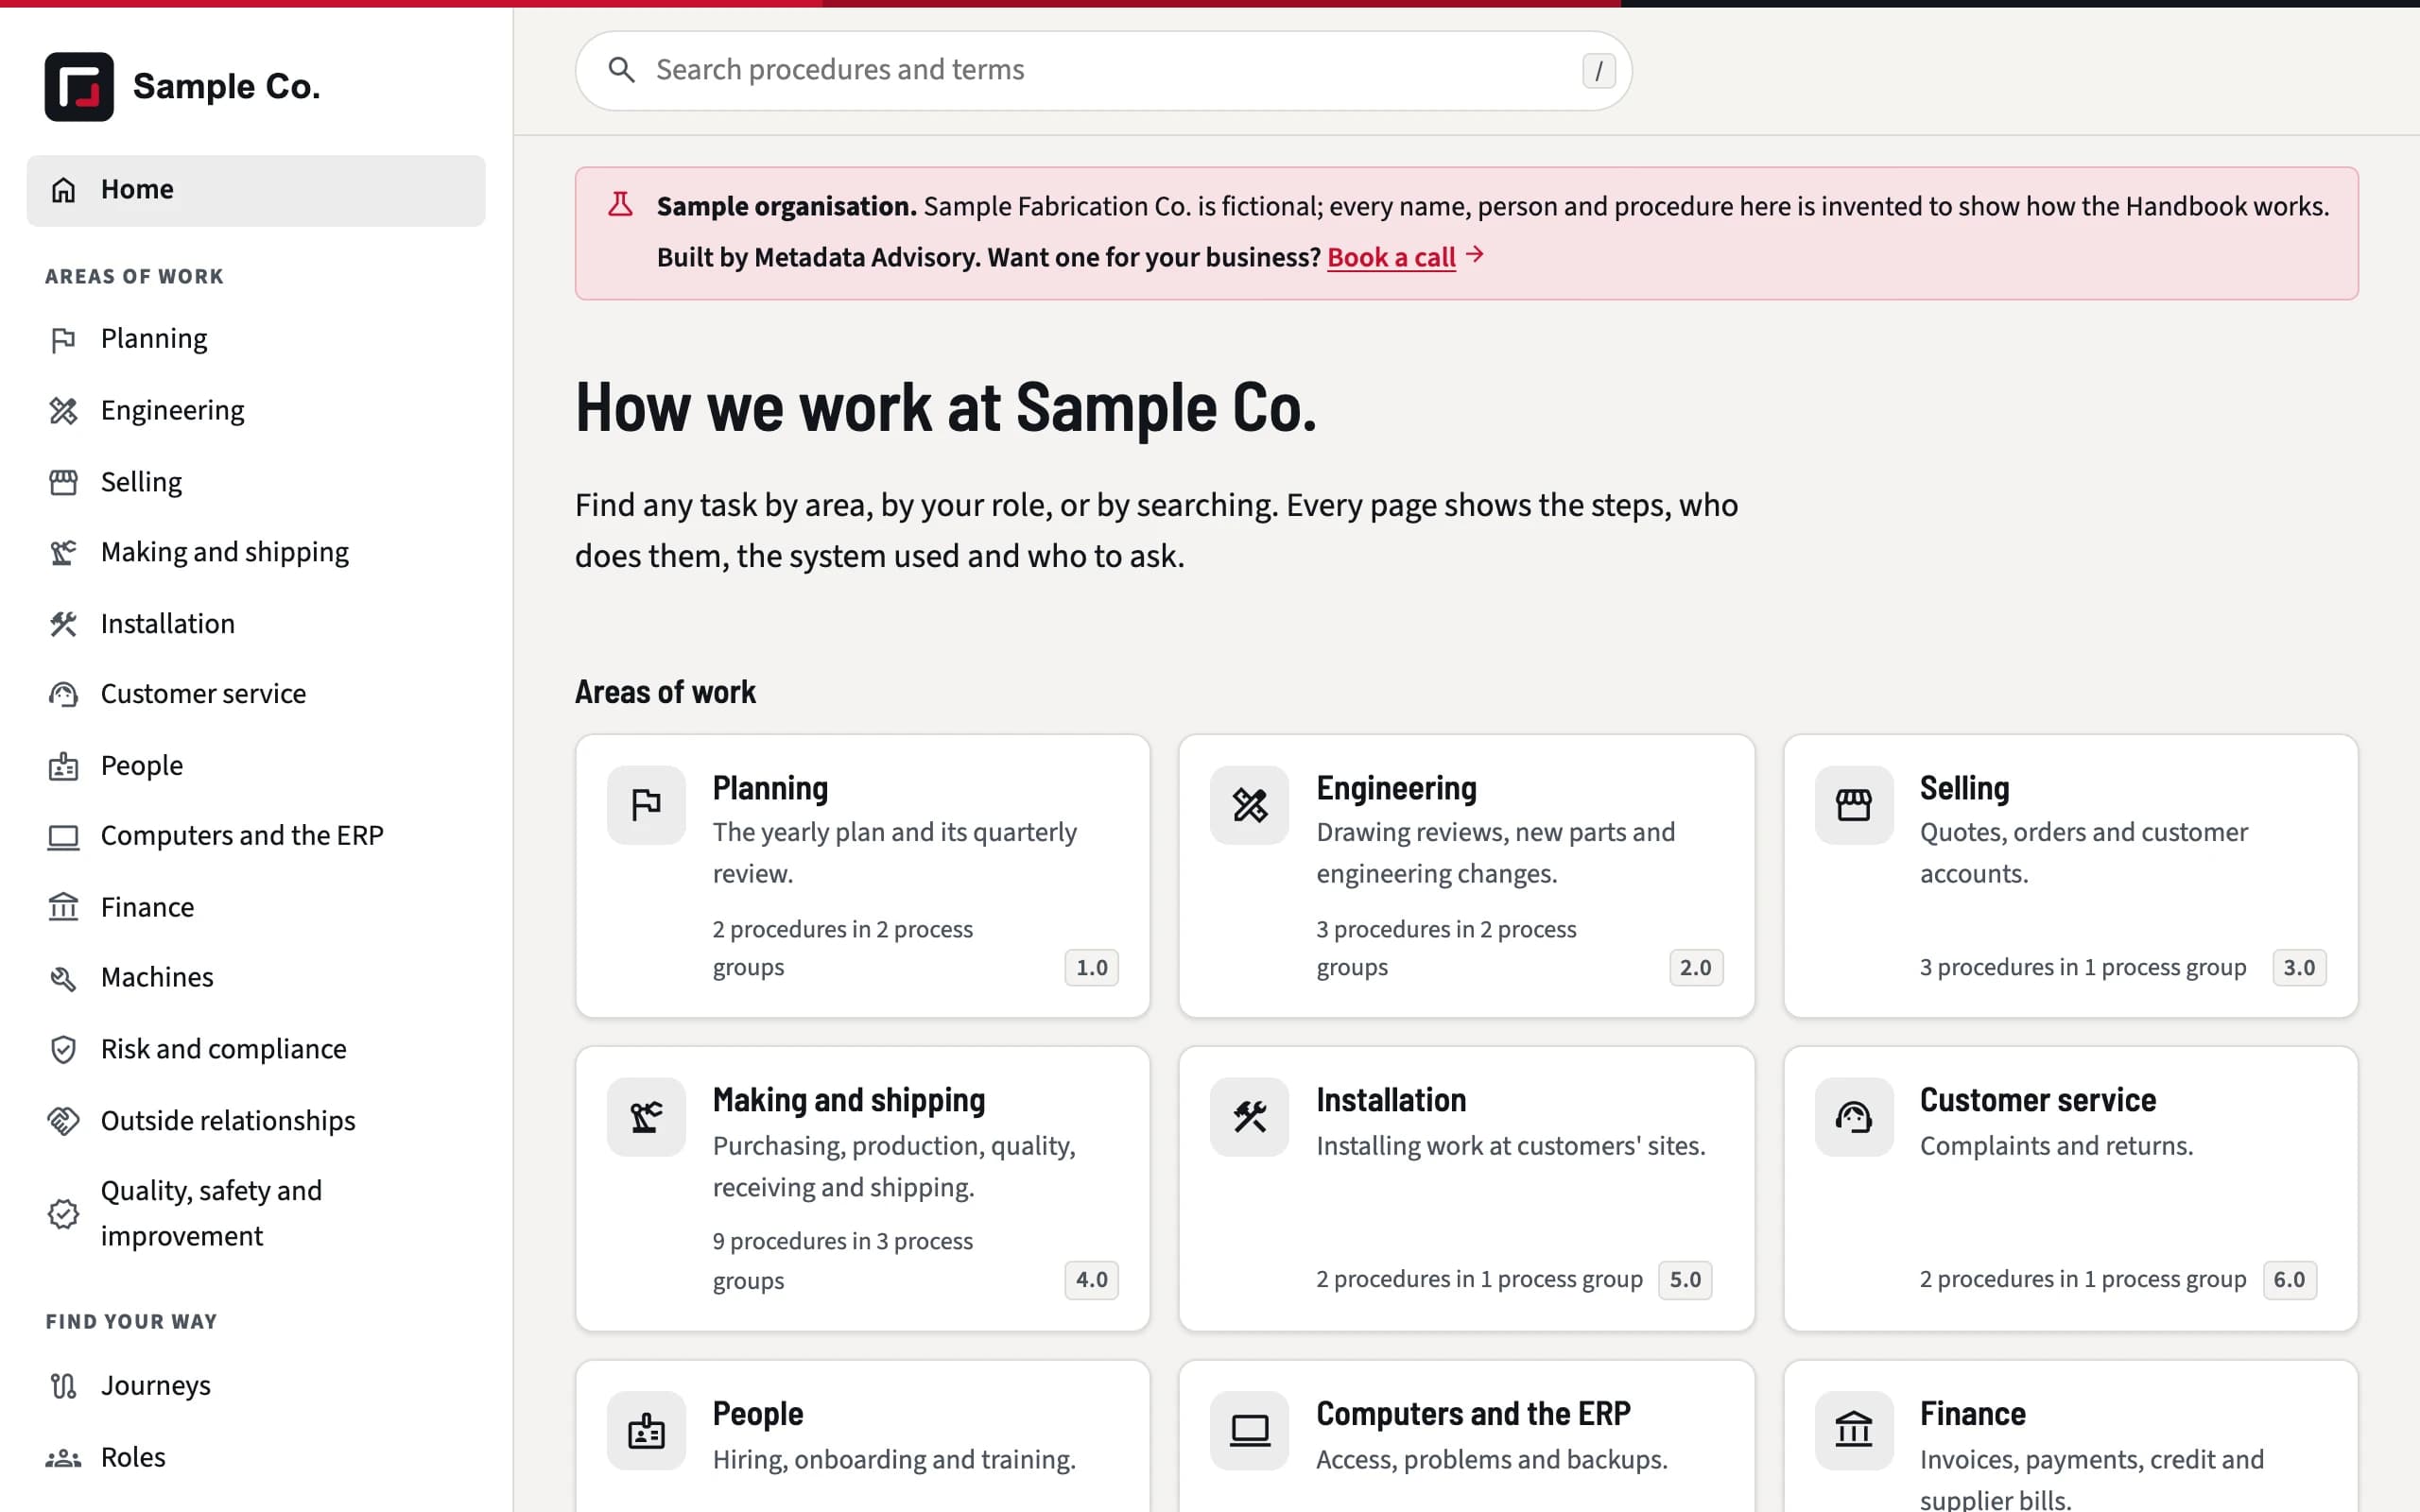2420x1512 pixels.
Task: Click the People badge icon in sidebar
Action: tap(63, 766)
